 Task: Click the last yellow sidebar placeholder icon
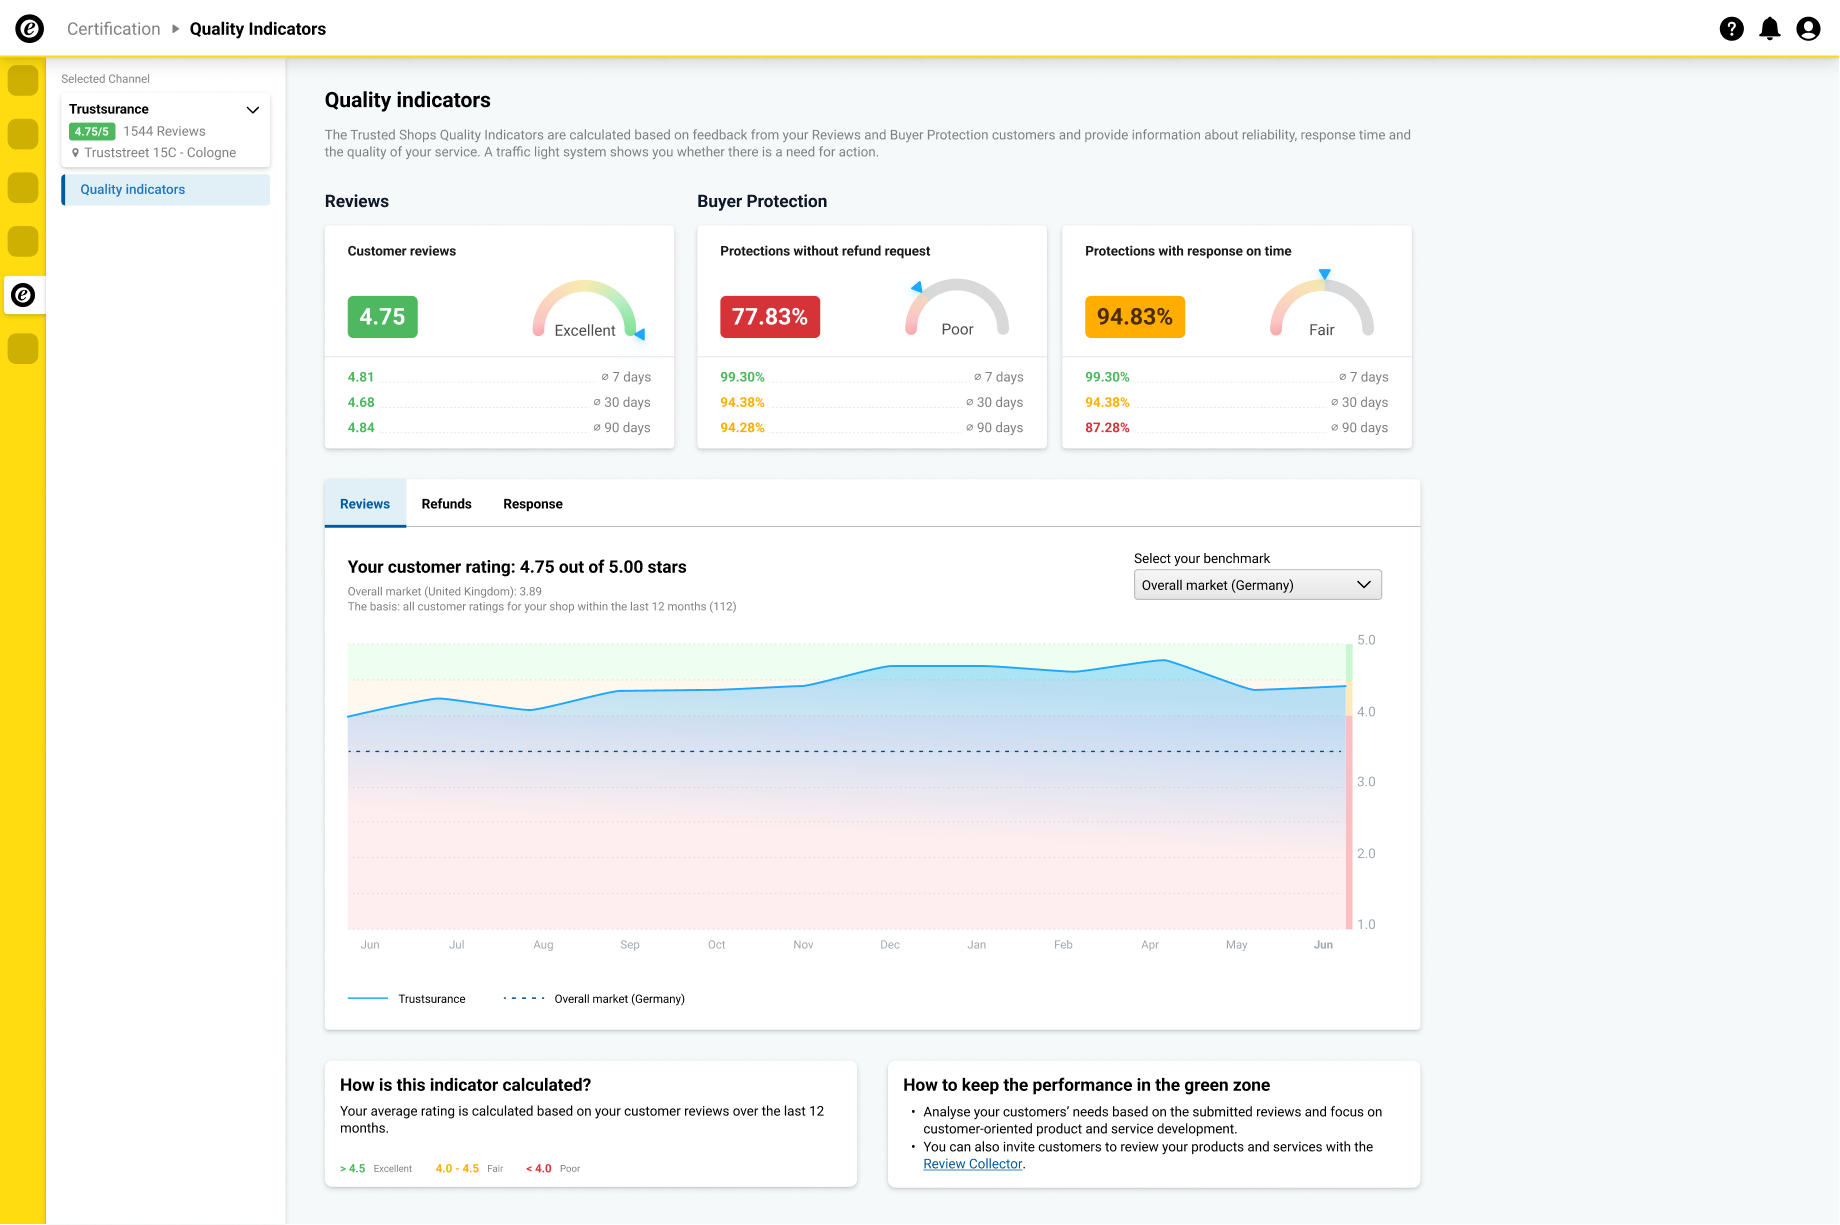[23, 349]
